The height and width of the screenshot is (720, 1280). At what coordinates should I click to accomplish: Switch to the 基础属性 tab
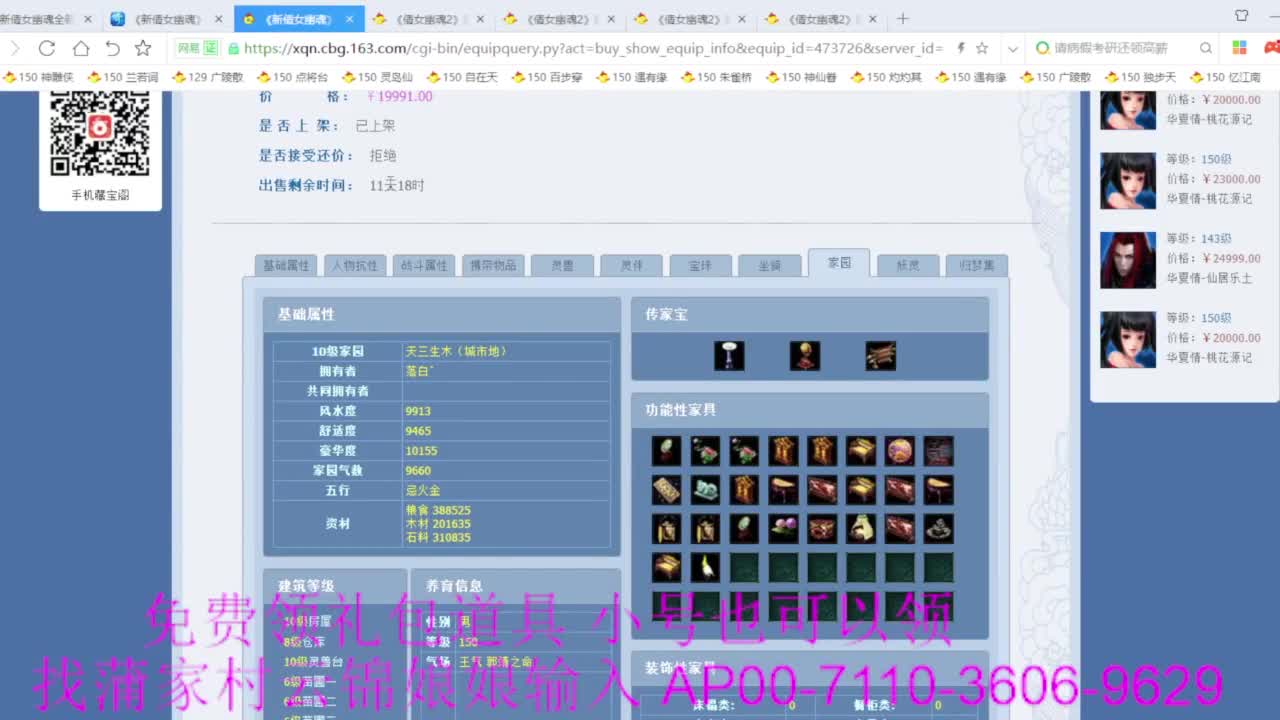click(x=285, y=265)
